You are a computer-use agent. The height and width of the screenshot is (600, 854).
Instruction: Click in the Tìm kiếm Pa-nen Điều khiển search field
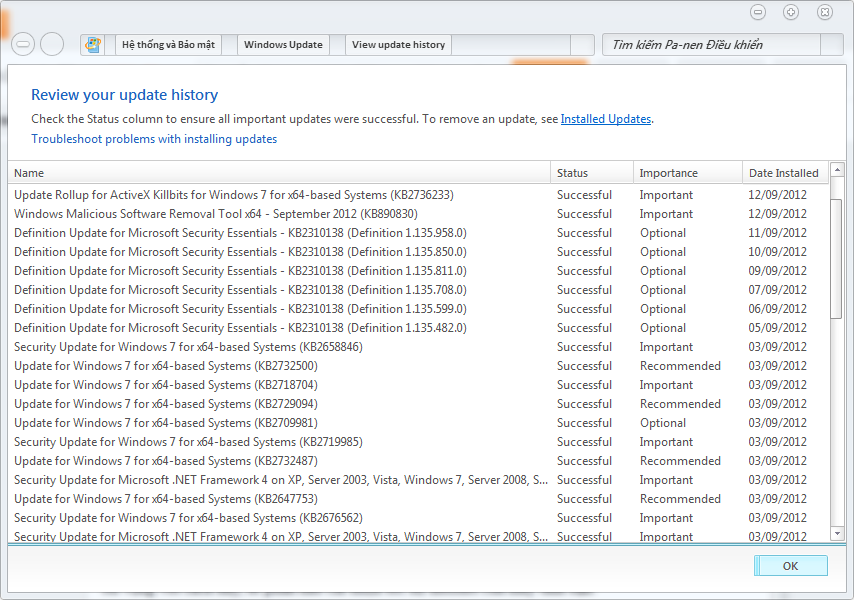click(710, 44)
